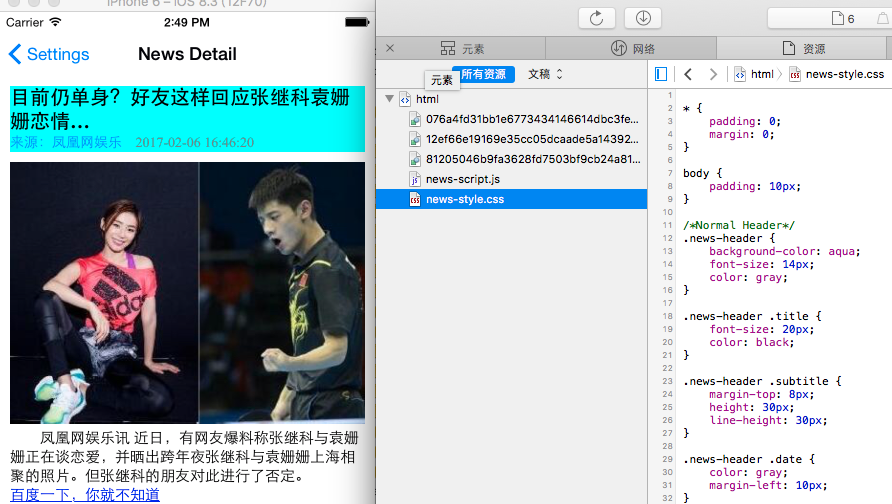Select news-style.css in the resource list

[511, 199]
